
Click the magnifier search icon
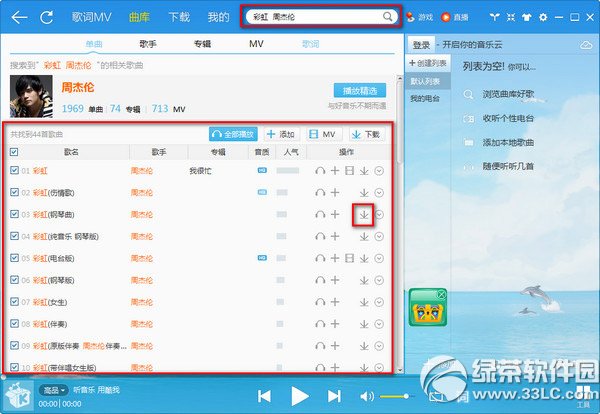coord(388,16)
